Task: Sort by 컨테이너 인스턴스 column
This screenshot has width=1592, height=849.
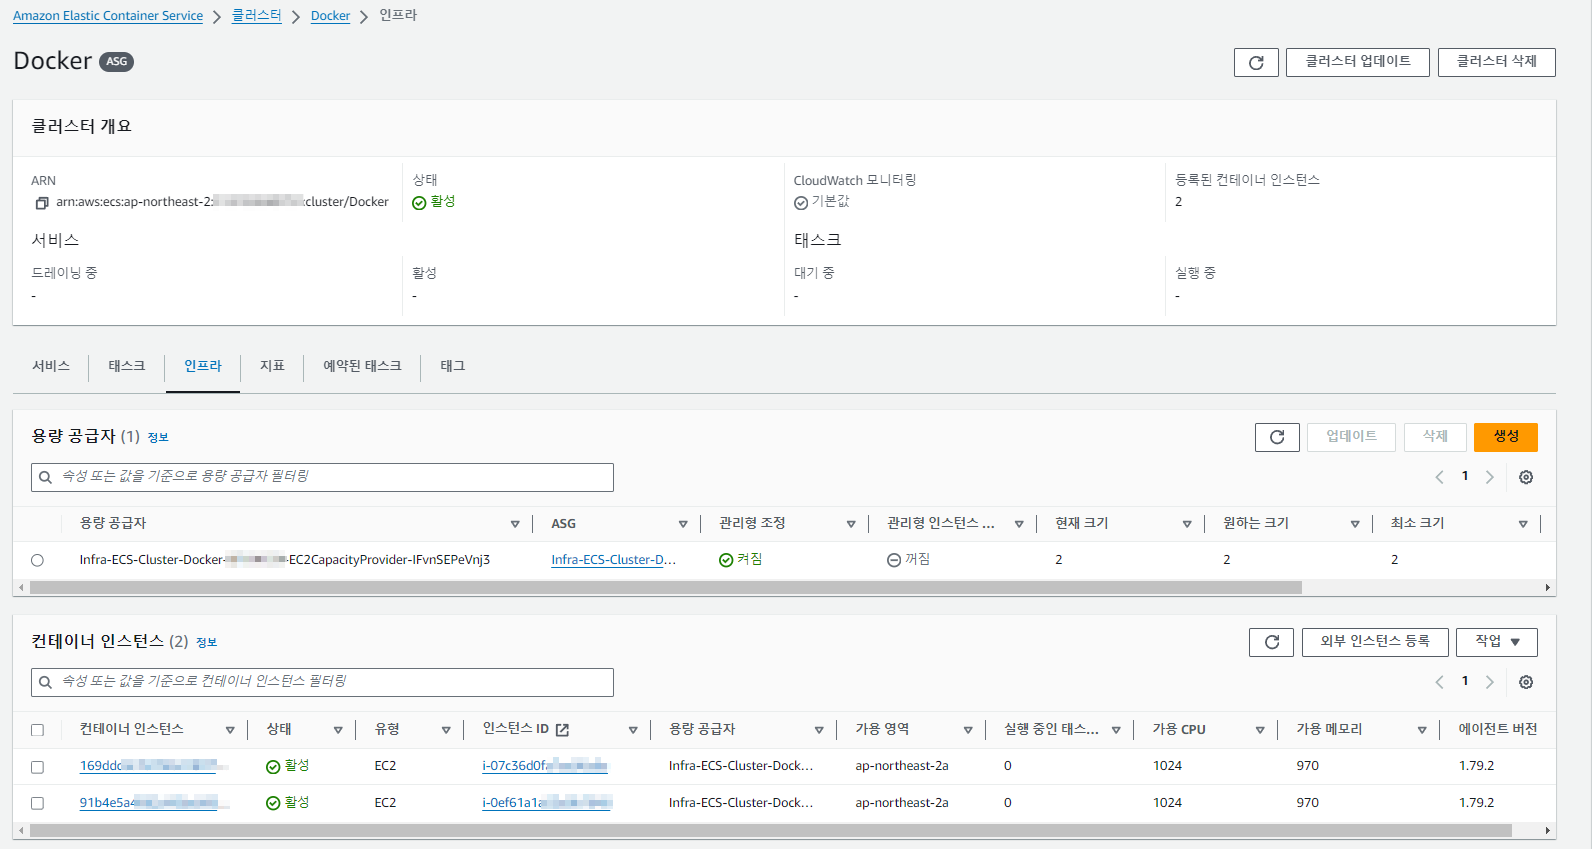Action: pyautogui.click(x=230, y=730)
